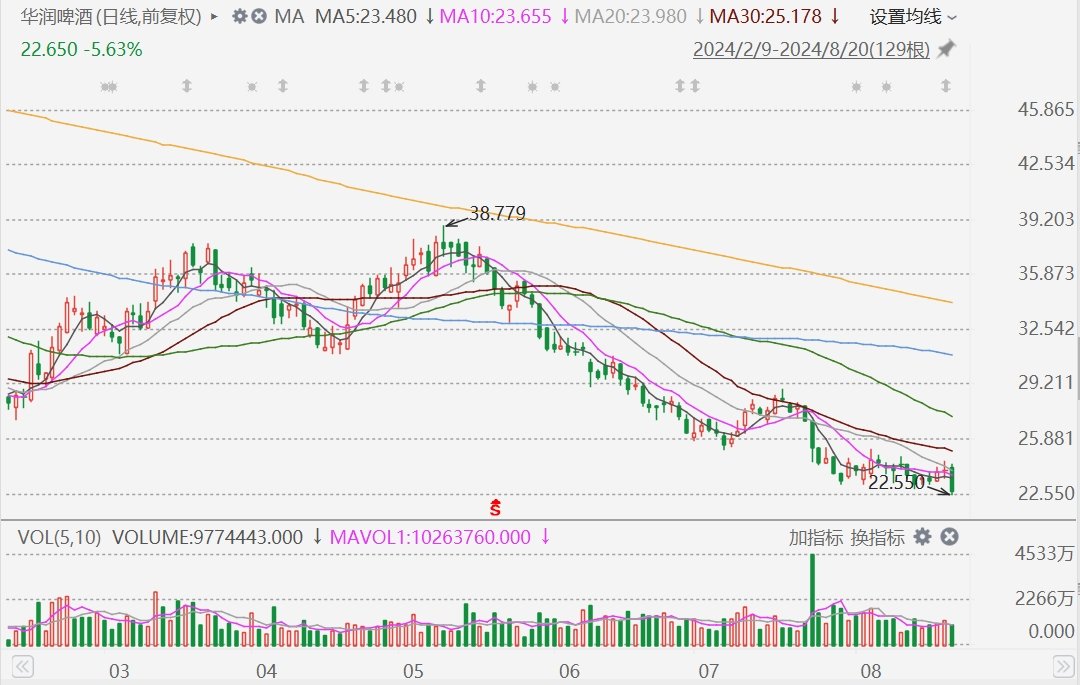Toggle MA10 moving average line visibility
The image size is (1080, 685).
click(498, 17)
